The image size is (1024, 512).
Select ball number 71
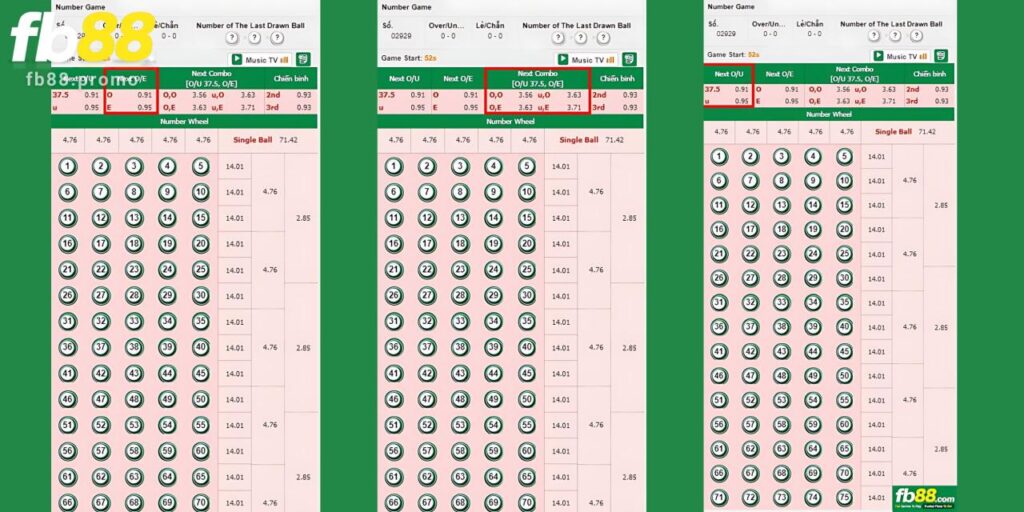pyautogui.click(x=719, y=497)
